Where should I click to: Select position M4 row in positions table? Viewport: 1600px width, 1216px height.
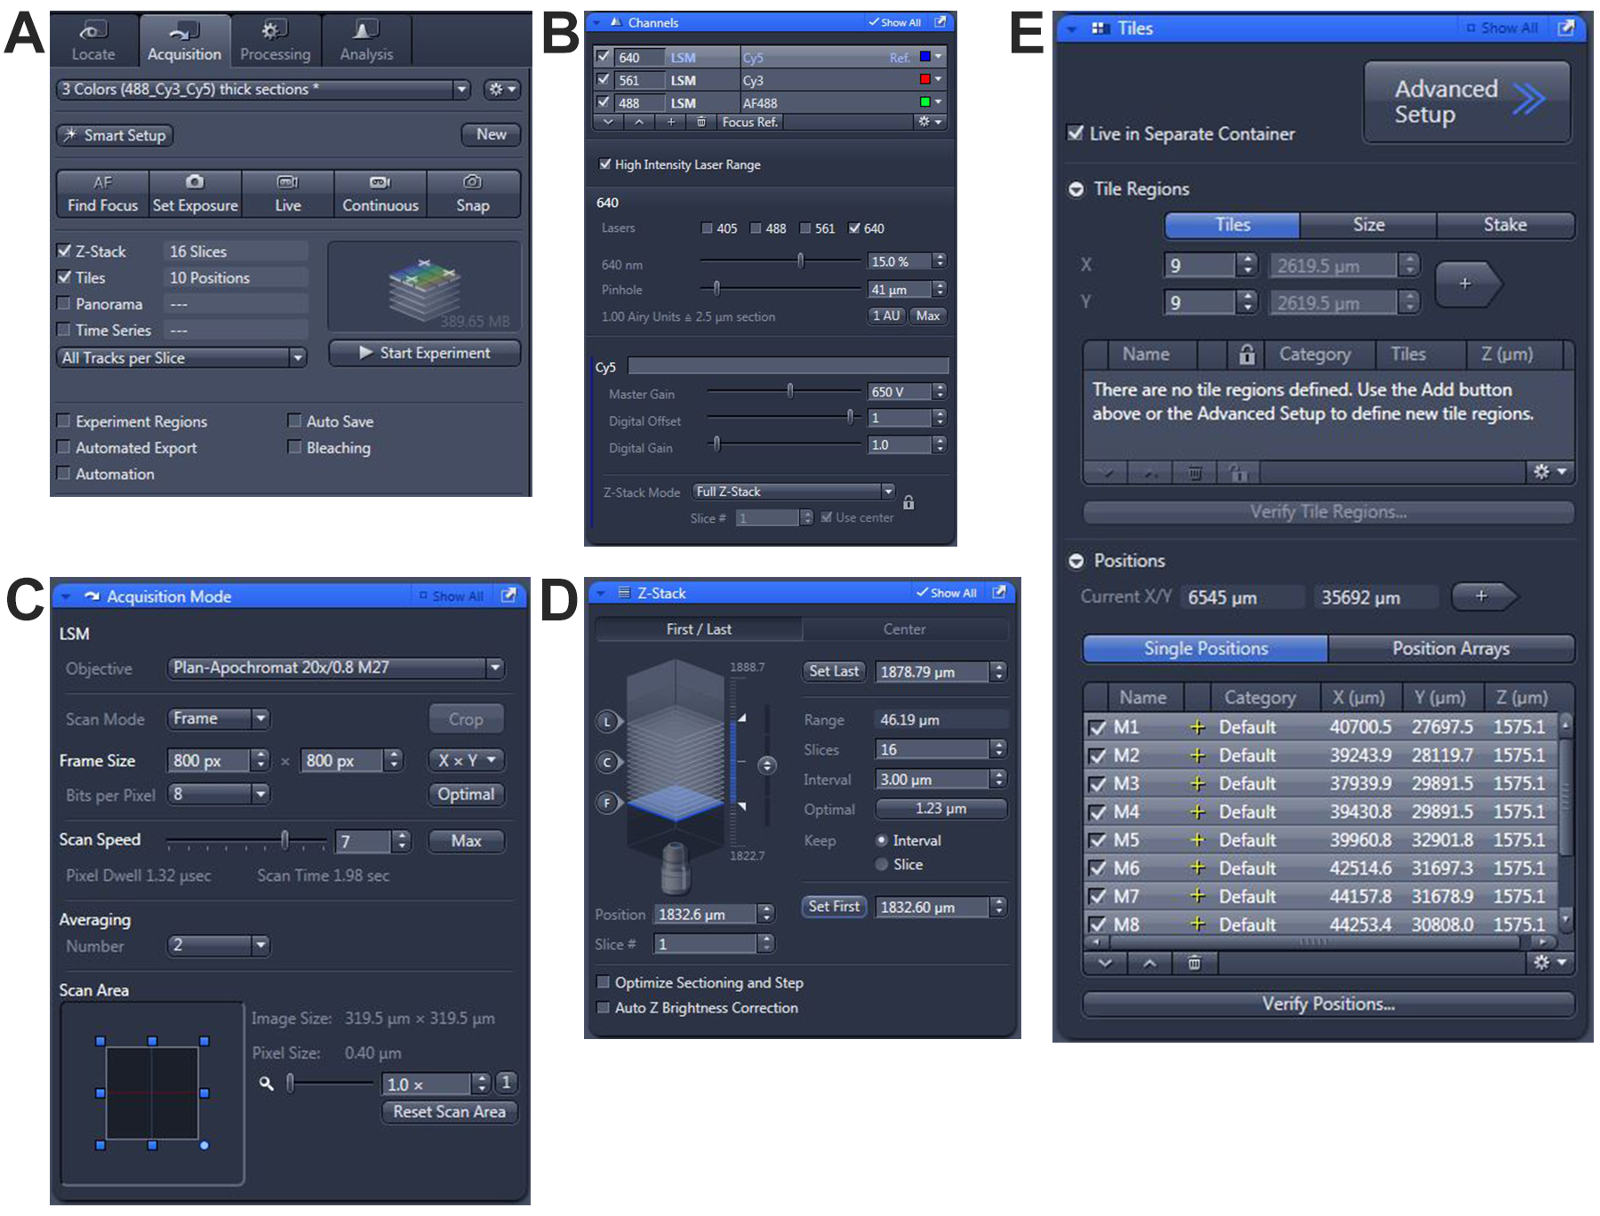click(1320, 812)
